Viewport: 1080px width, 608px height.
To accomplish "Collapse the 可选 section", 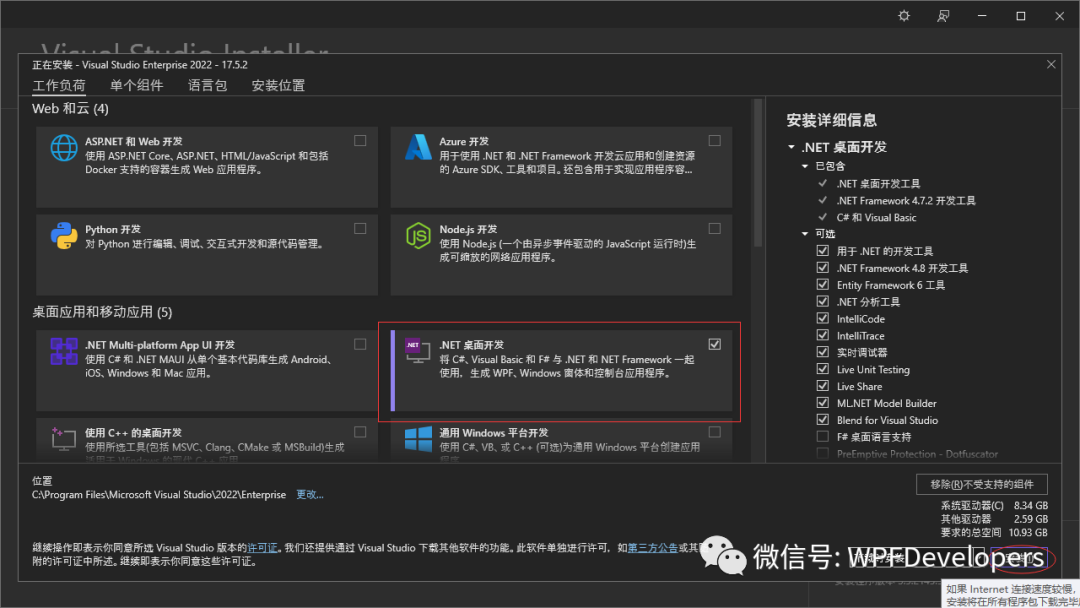I will point(804,234).
